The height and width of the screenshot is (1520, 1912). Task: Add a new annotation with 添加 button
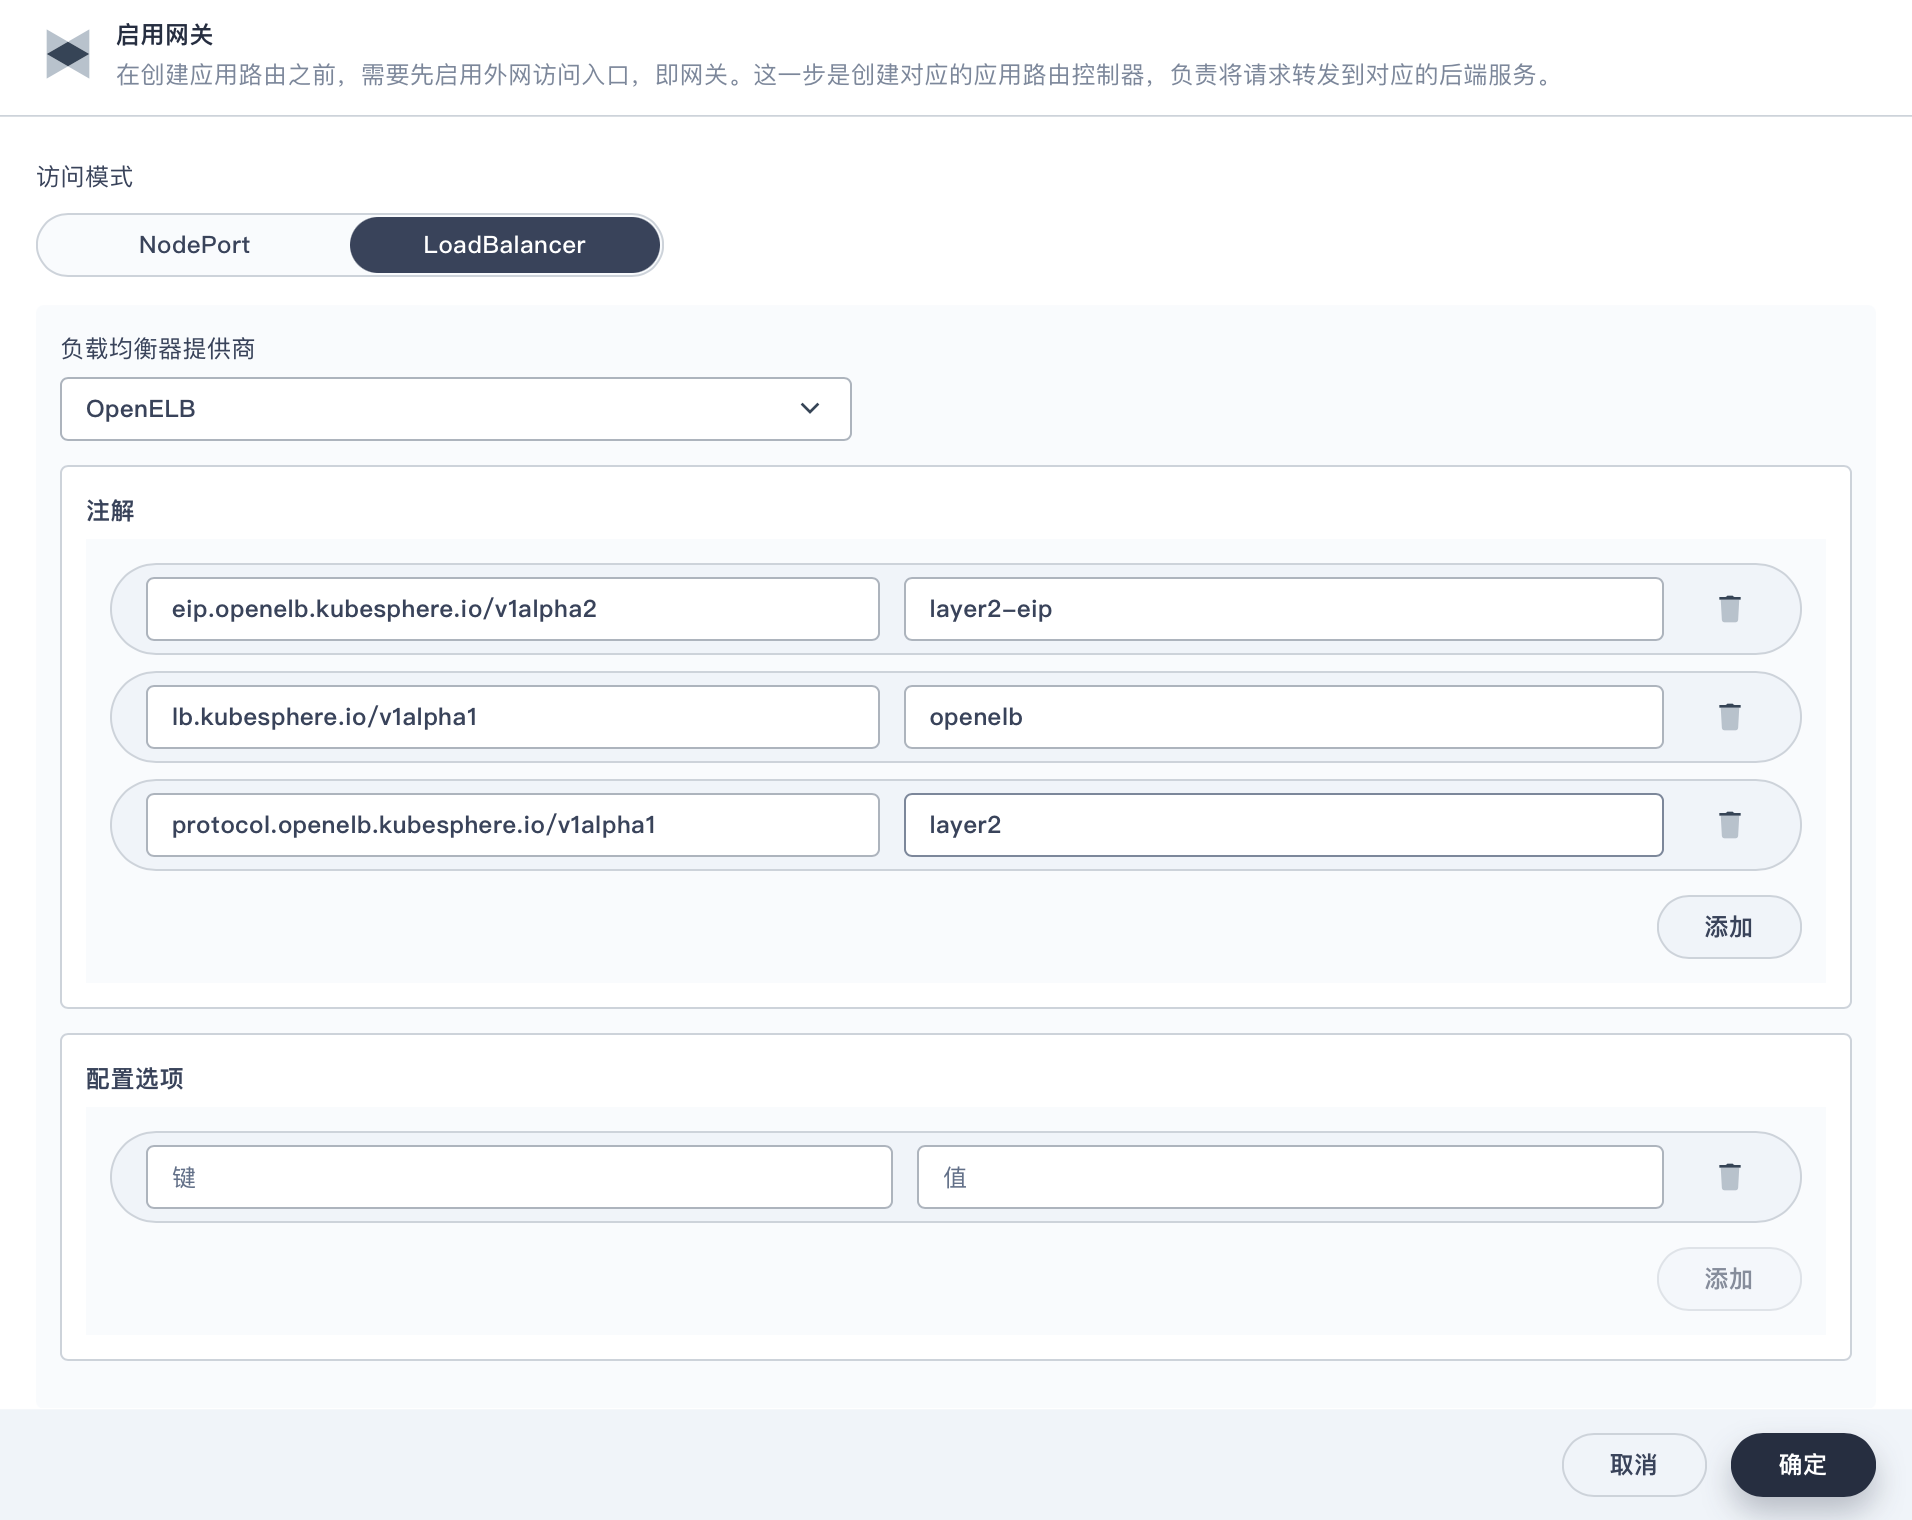tap(1728, 927)
